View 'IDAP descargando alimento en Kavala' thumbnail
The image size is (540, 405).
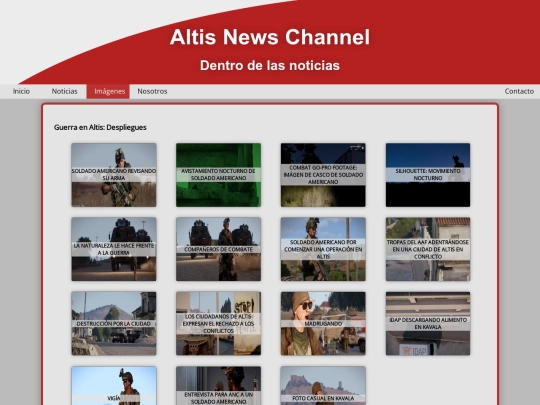click(428, 323)
